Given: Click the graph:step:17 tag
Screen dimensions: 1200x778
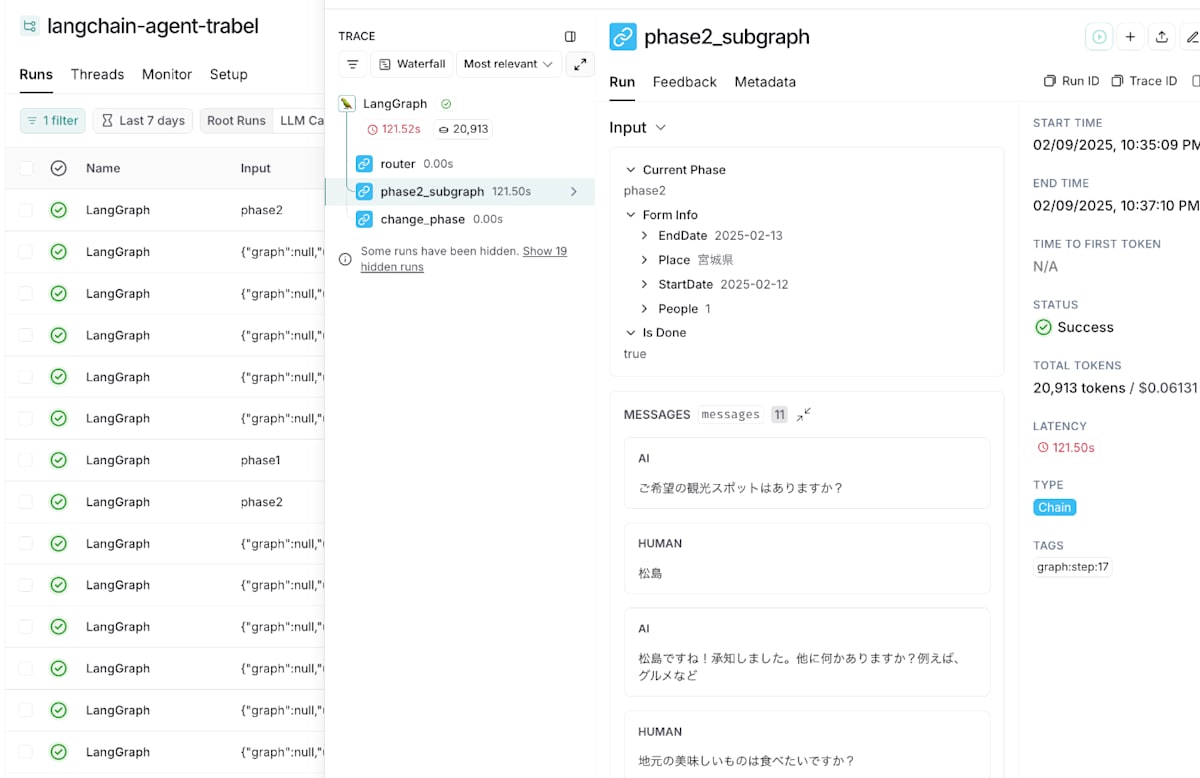Looking at the screenshot, I should coord(1072,567).
